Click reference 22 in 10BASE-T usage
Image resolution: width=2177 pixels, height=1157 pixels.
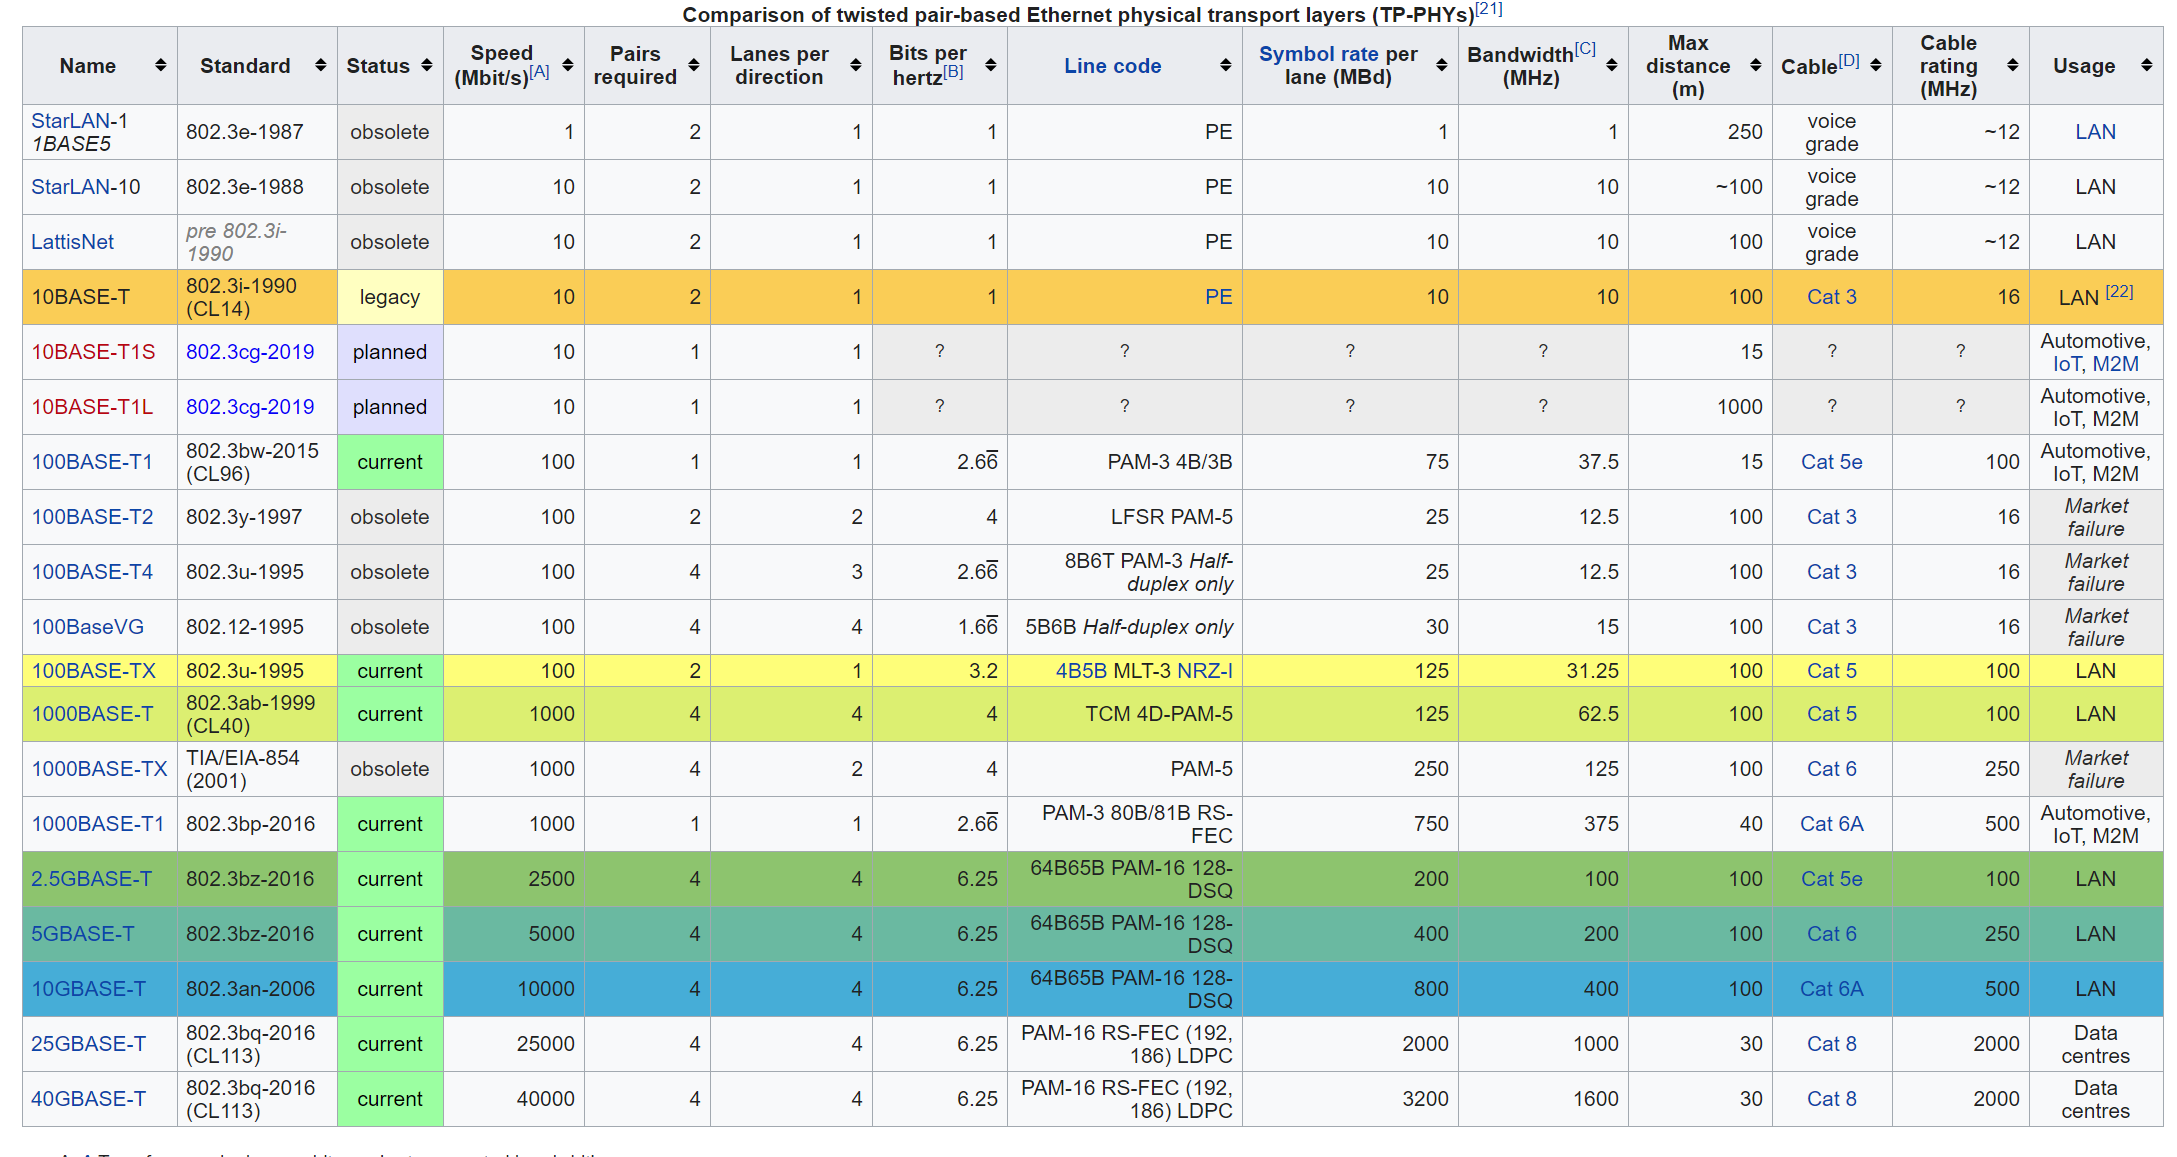2119,292
